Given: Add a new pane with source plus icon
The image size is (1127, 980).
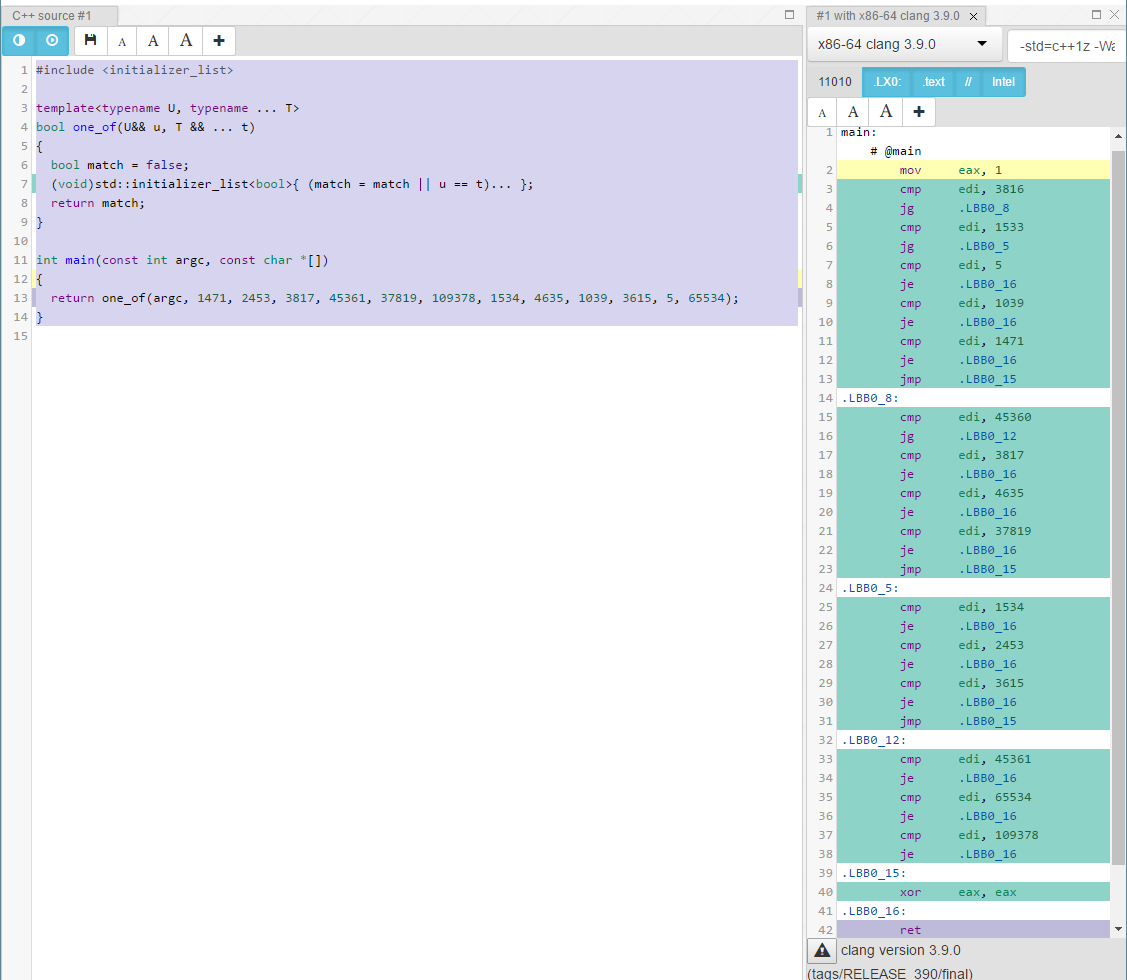Looking at the screenshot, I should point(219,41).
